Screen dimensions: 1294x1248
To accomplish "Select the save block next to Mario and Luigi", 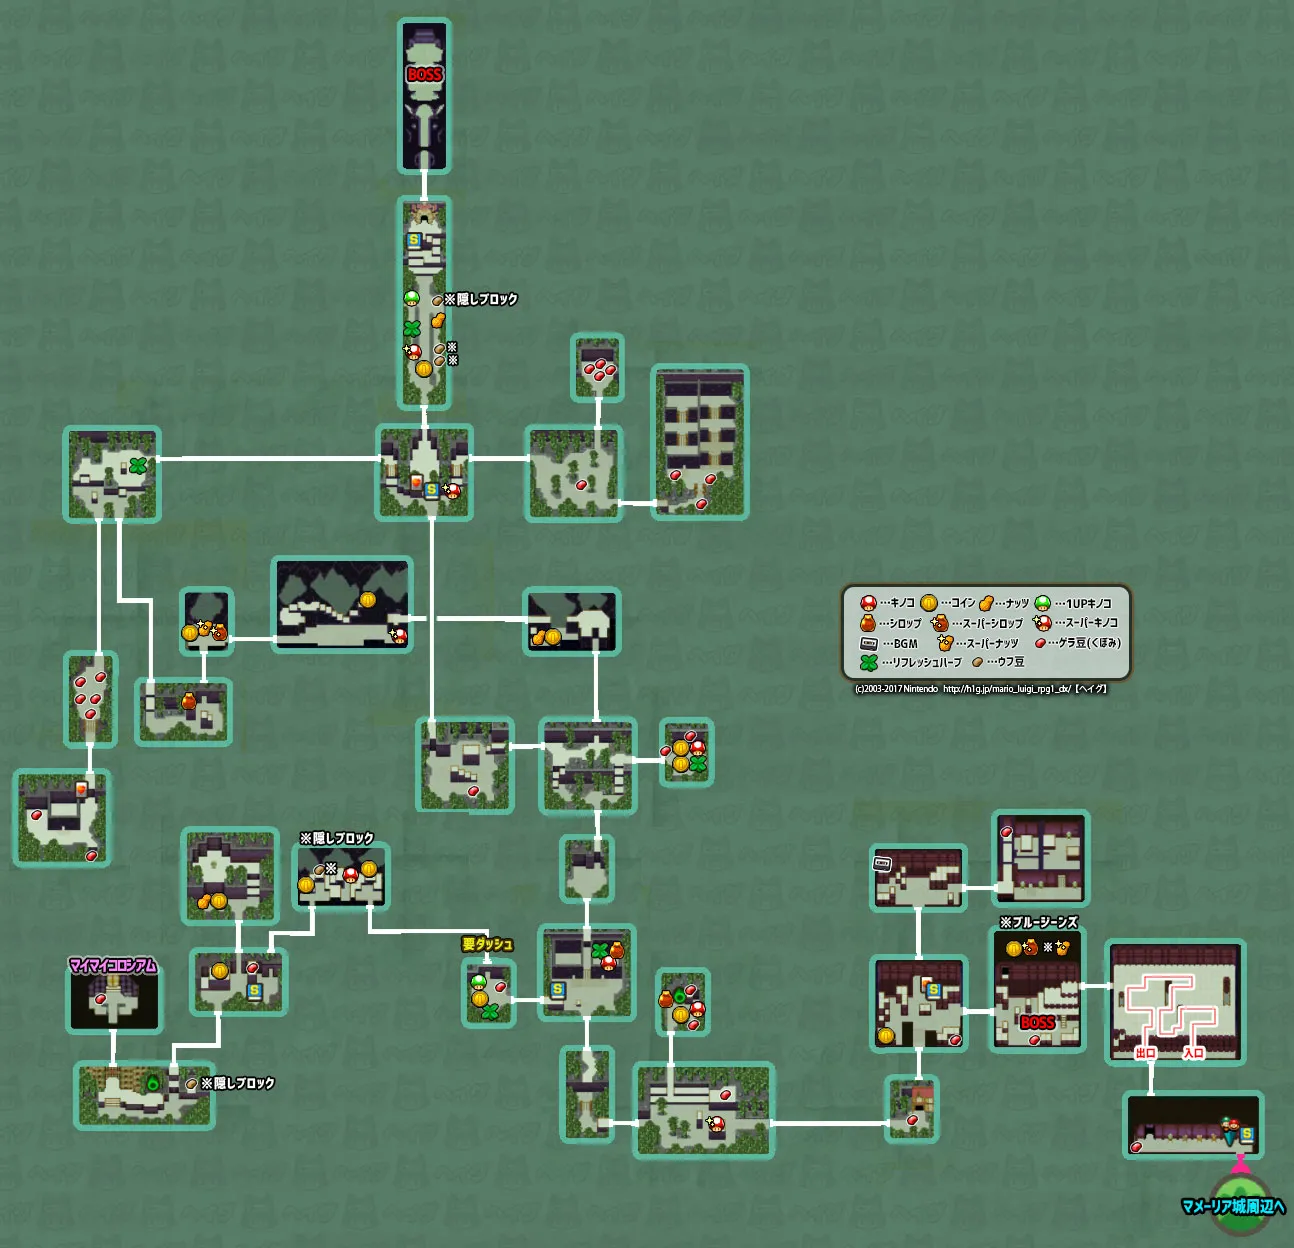I will tap(1247, 1135).
